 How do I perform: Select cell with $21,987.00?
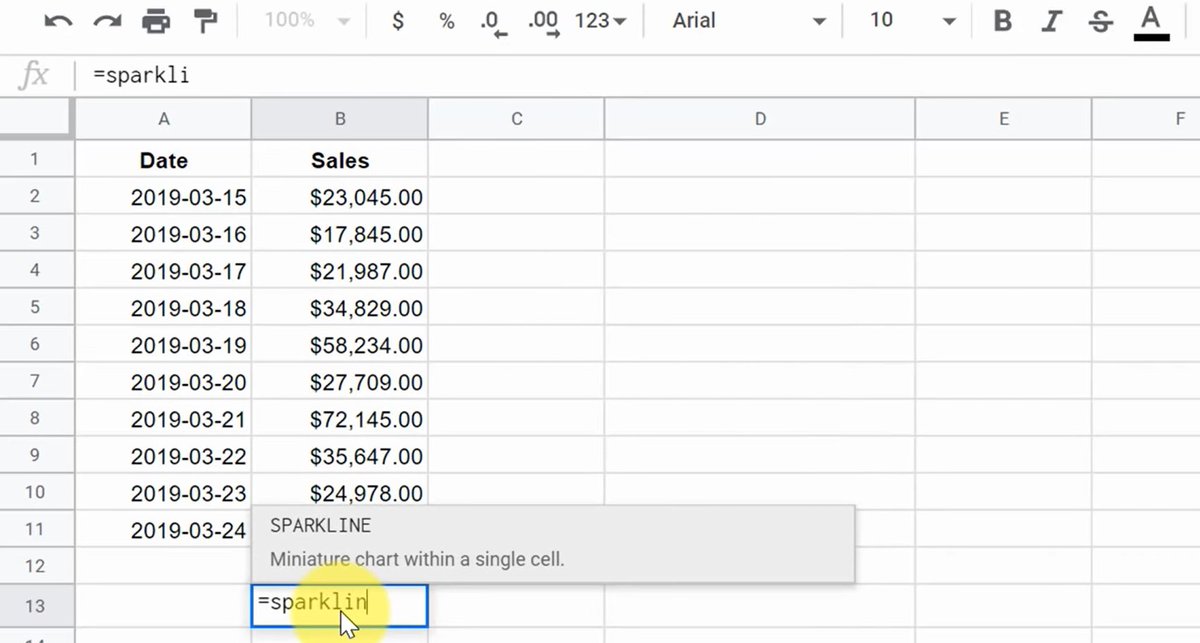pyautogui.click(x=340, y=271)
